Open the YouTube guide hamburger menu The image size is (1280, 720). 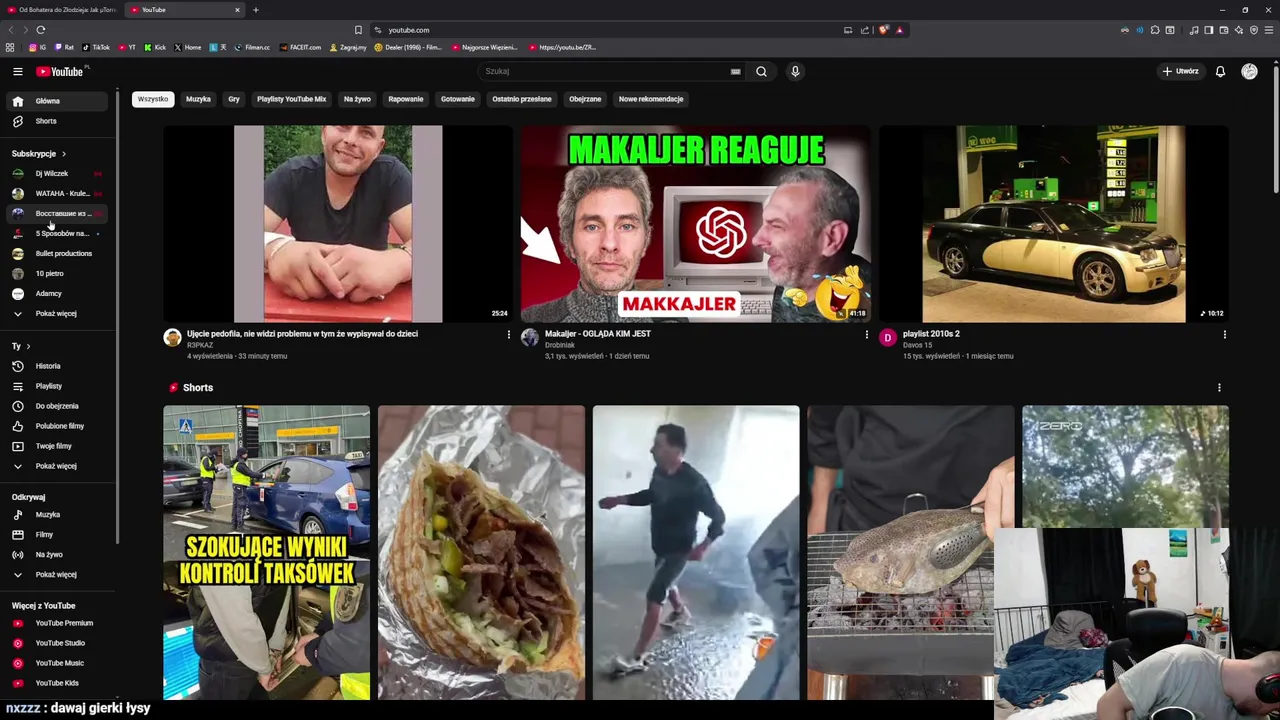(x=17, y=71)
